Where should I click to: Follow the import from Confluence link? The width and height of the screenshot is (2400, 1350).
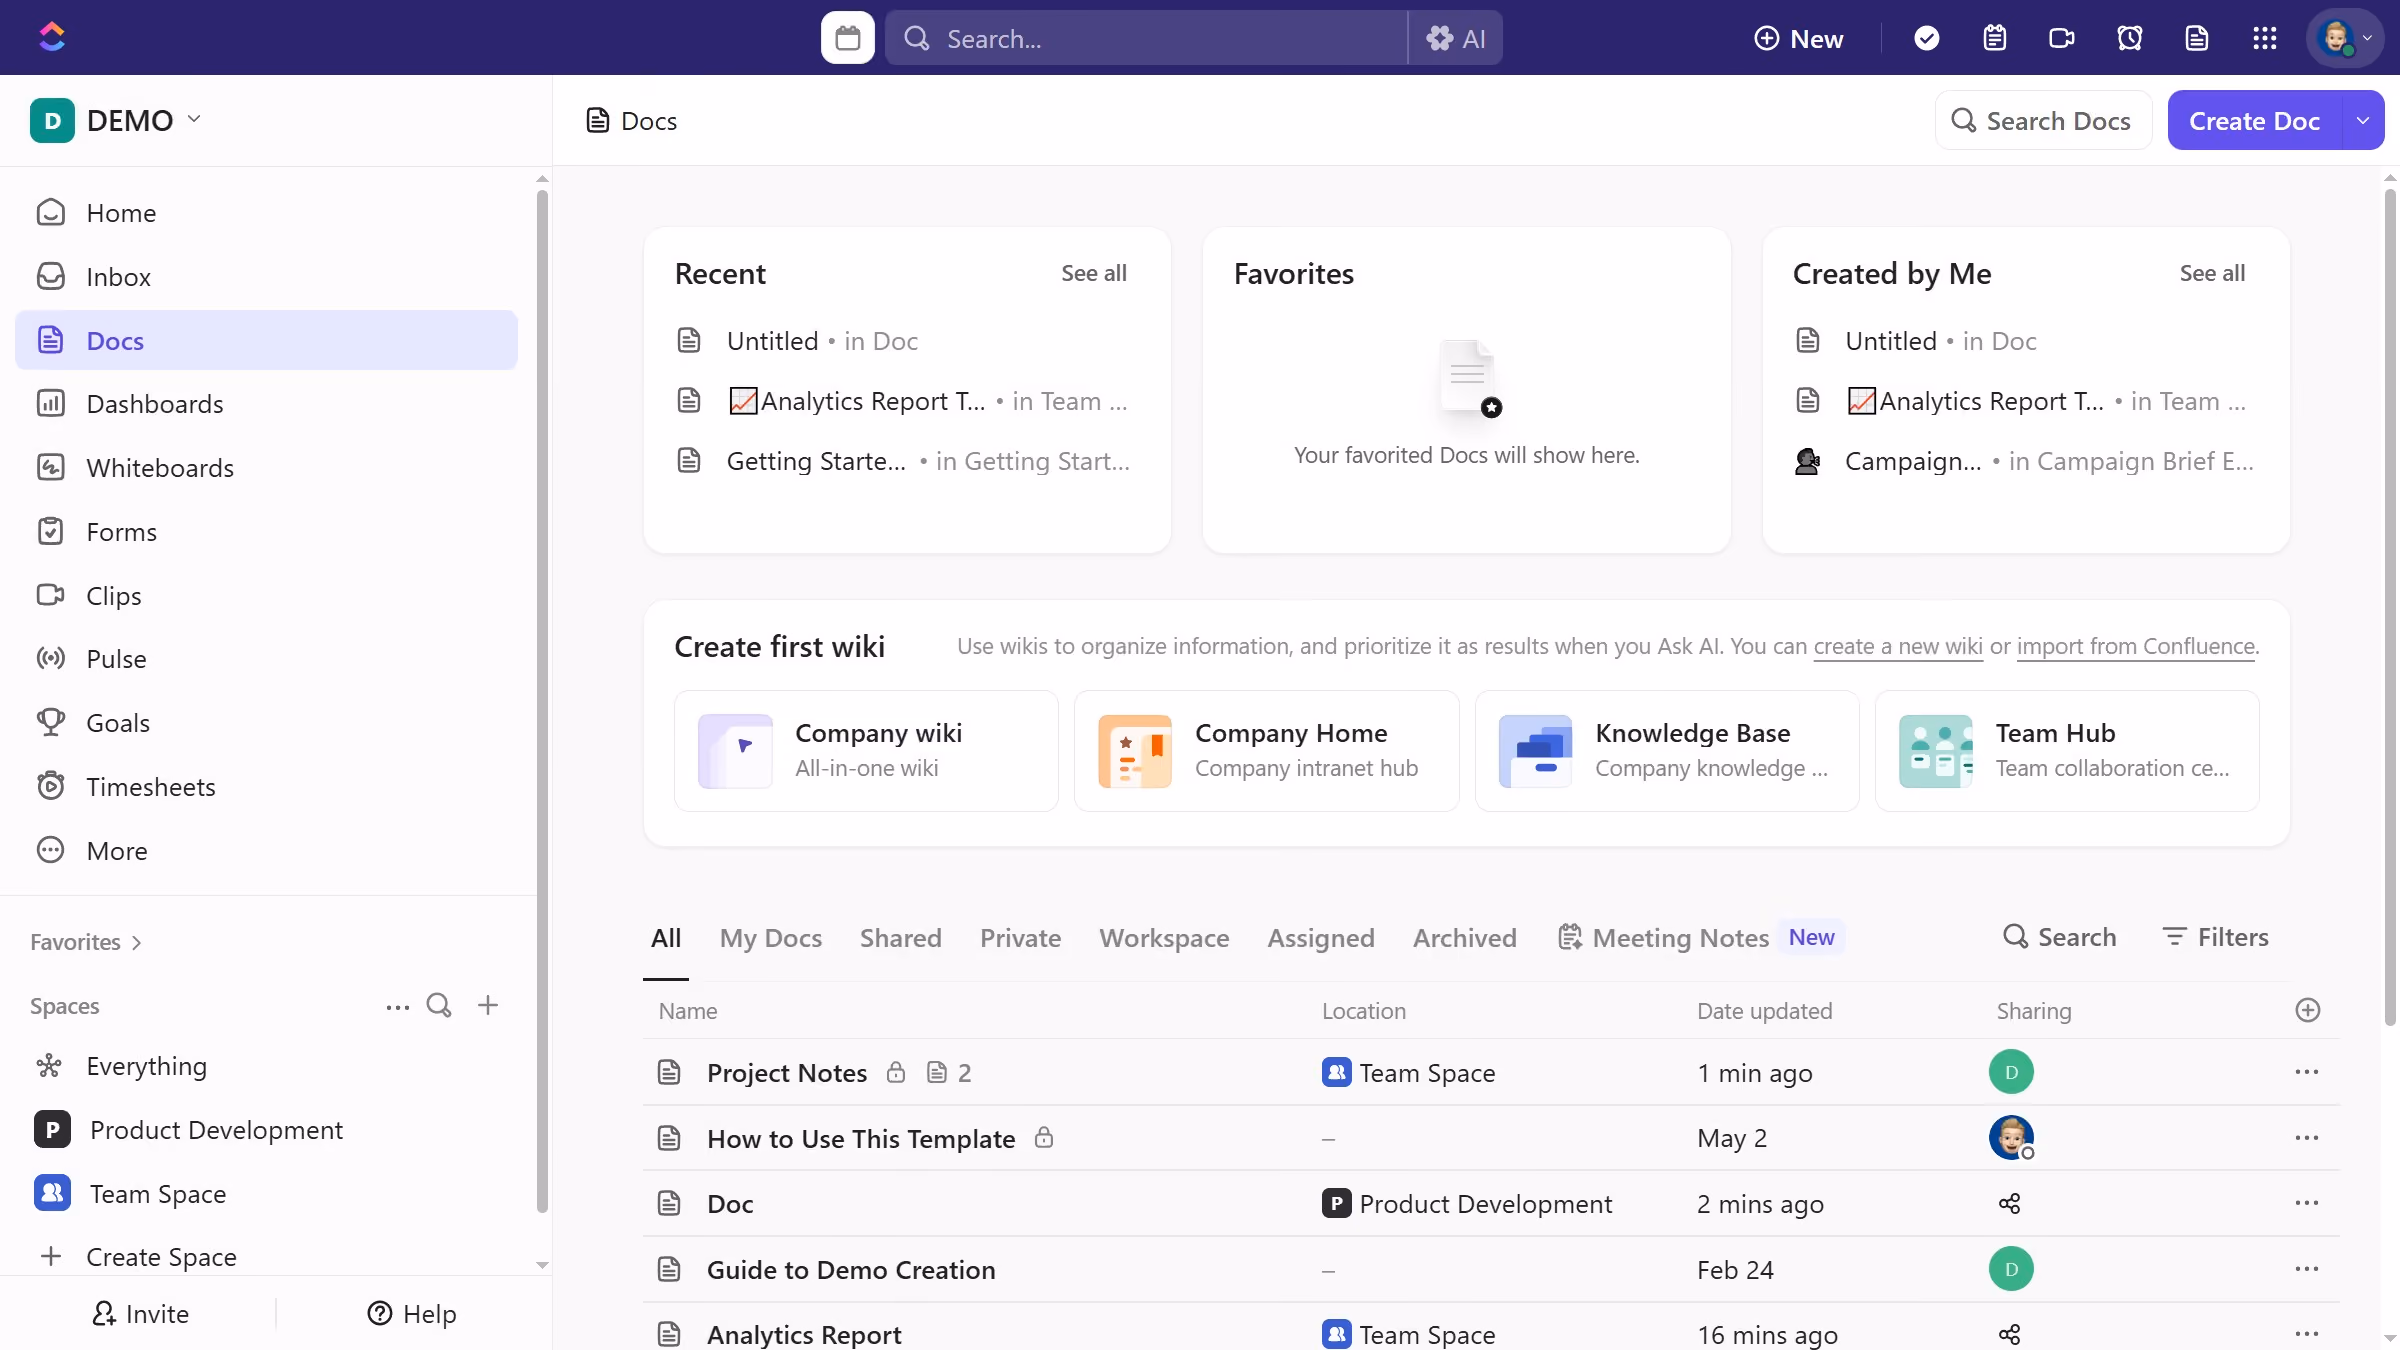(x=2136, y=646)
